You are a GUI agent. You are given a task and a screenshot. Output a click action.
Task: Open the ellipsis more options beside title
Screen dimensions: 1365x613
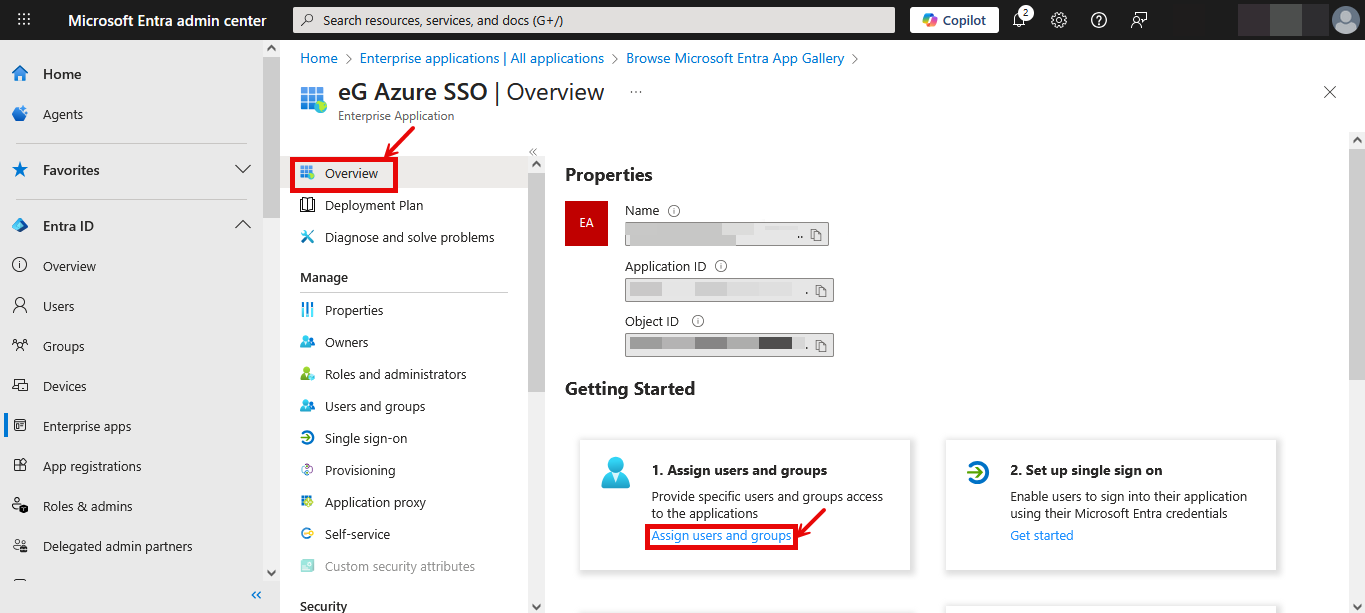point(635,92)
